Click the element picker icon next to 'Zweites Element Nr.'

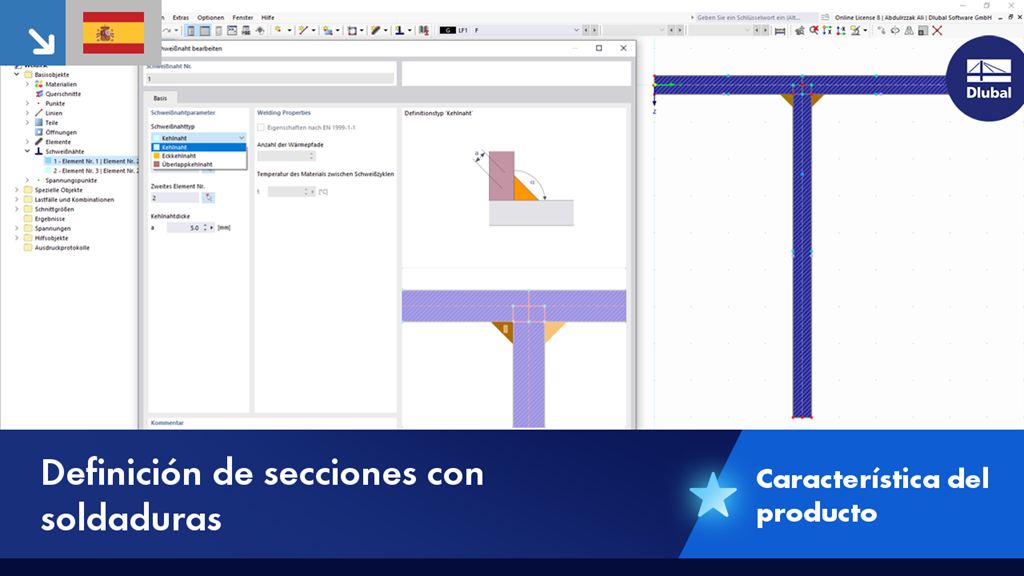[x=209, y=198]
